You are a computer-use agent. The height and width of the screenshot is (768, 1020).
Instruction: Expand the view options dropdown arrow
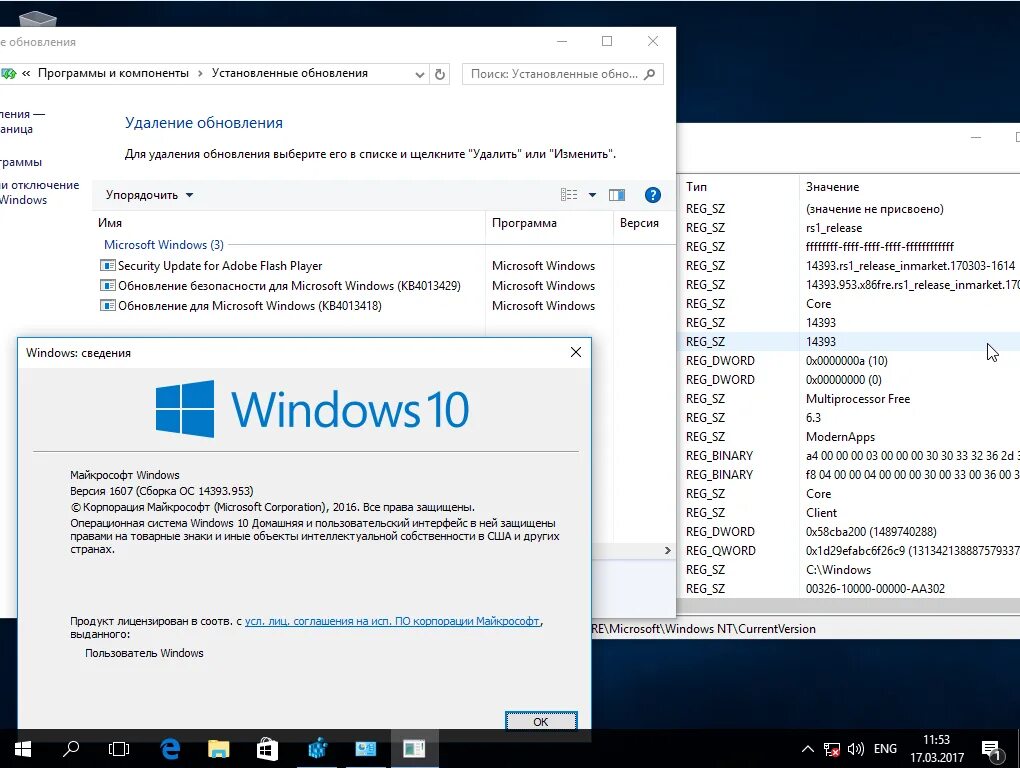pos(593,194)
